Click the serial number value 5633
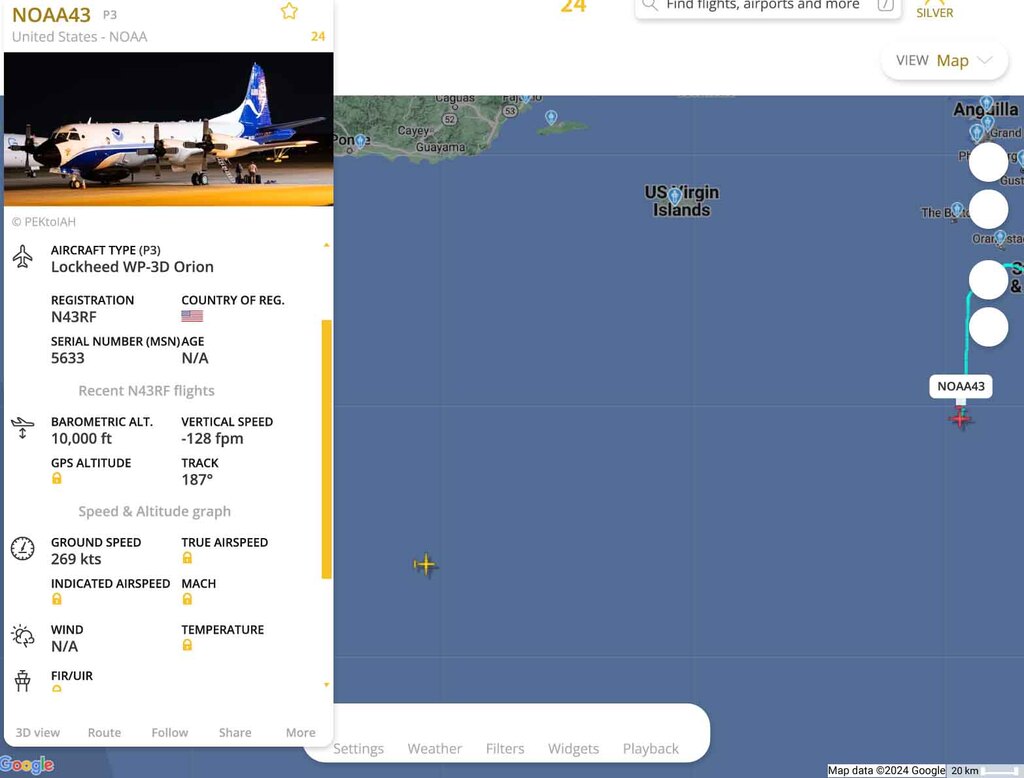The height and width of the screenshot is (778, 1024). (68, 358)
